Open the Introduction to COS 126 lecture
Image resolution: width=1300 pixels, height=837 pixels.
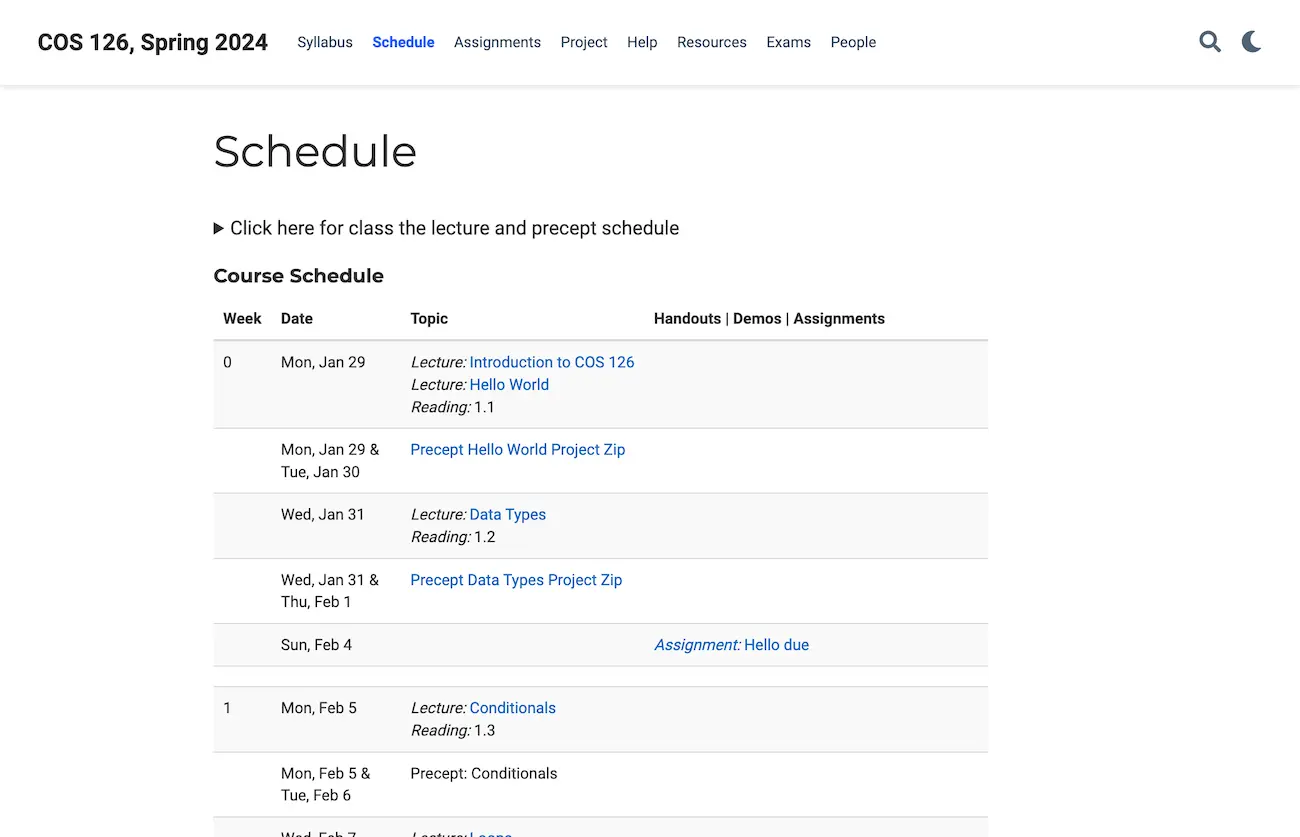click(x=552, y=362)
